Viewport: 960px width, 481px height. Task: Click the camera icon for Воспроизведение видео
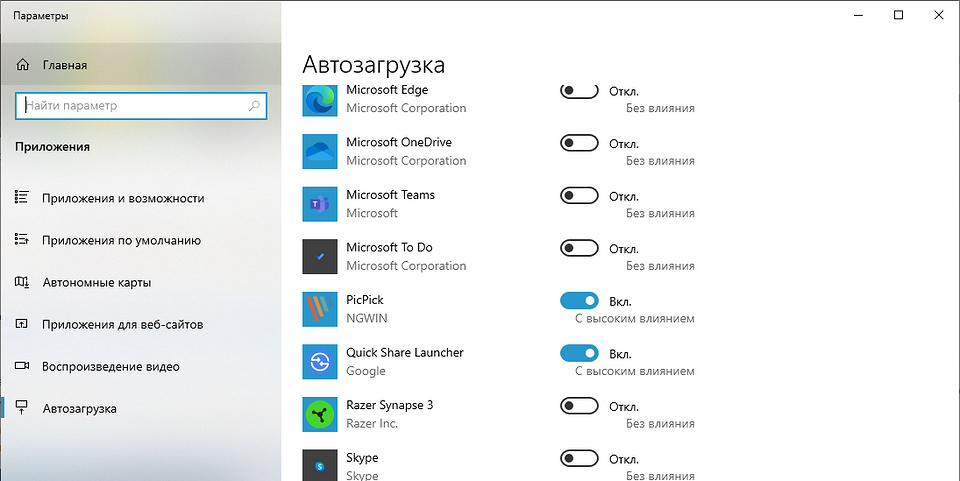tap(21, 366)
